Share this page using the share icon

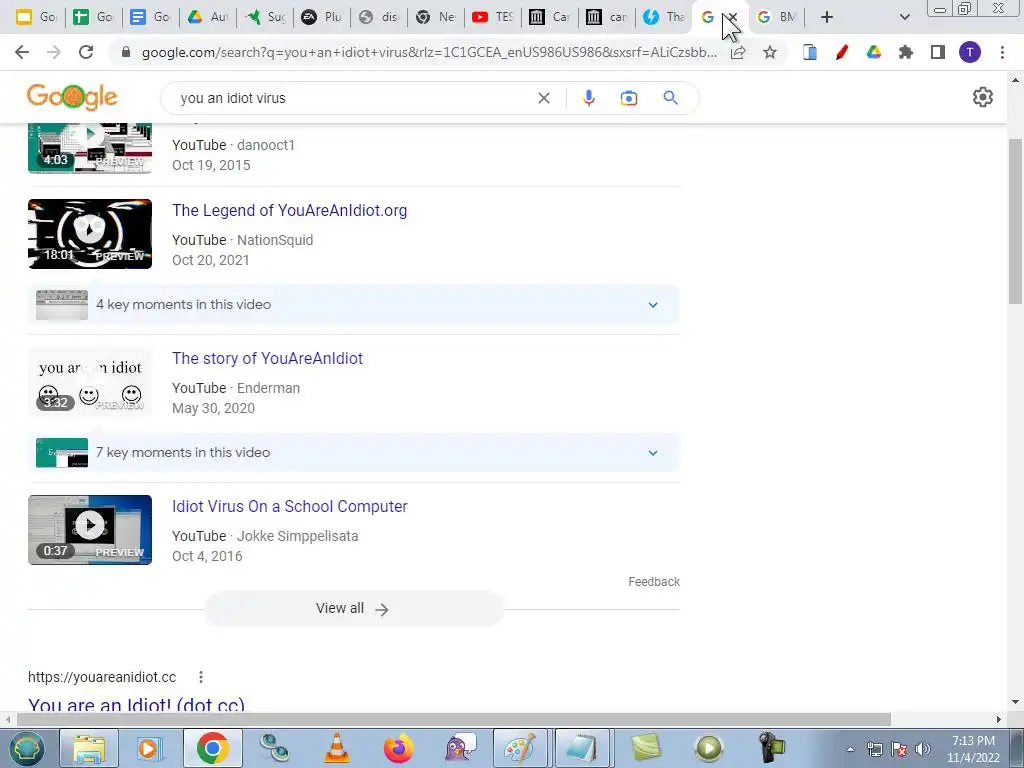(738, 52)
